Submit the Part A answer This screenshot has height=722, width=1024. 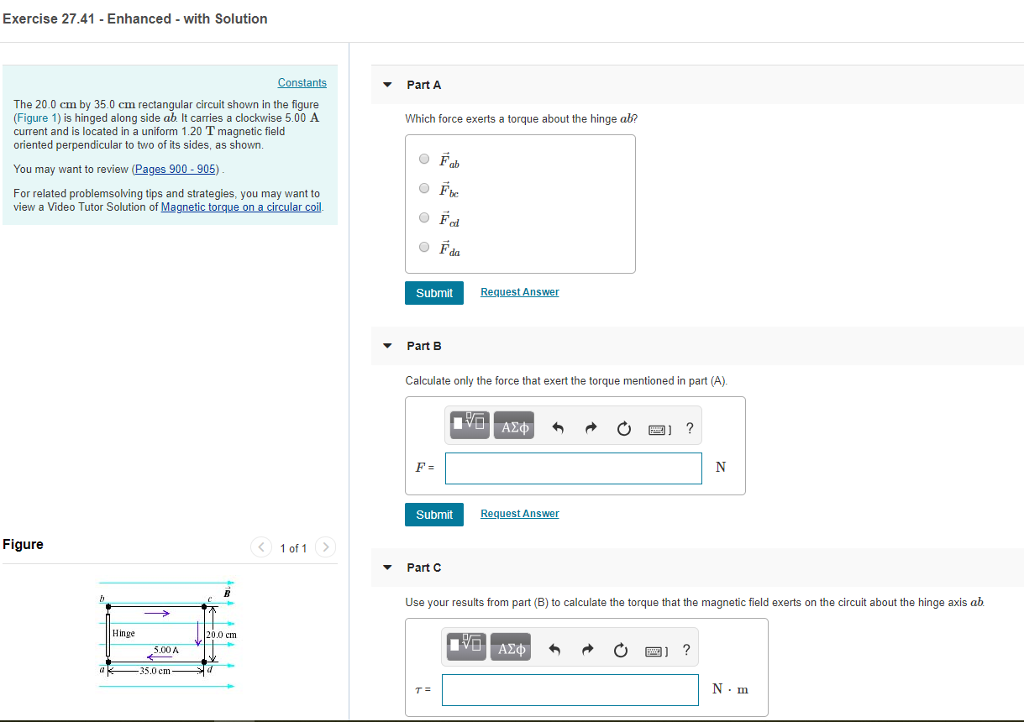point(434,292)
